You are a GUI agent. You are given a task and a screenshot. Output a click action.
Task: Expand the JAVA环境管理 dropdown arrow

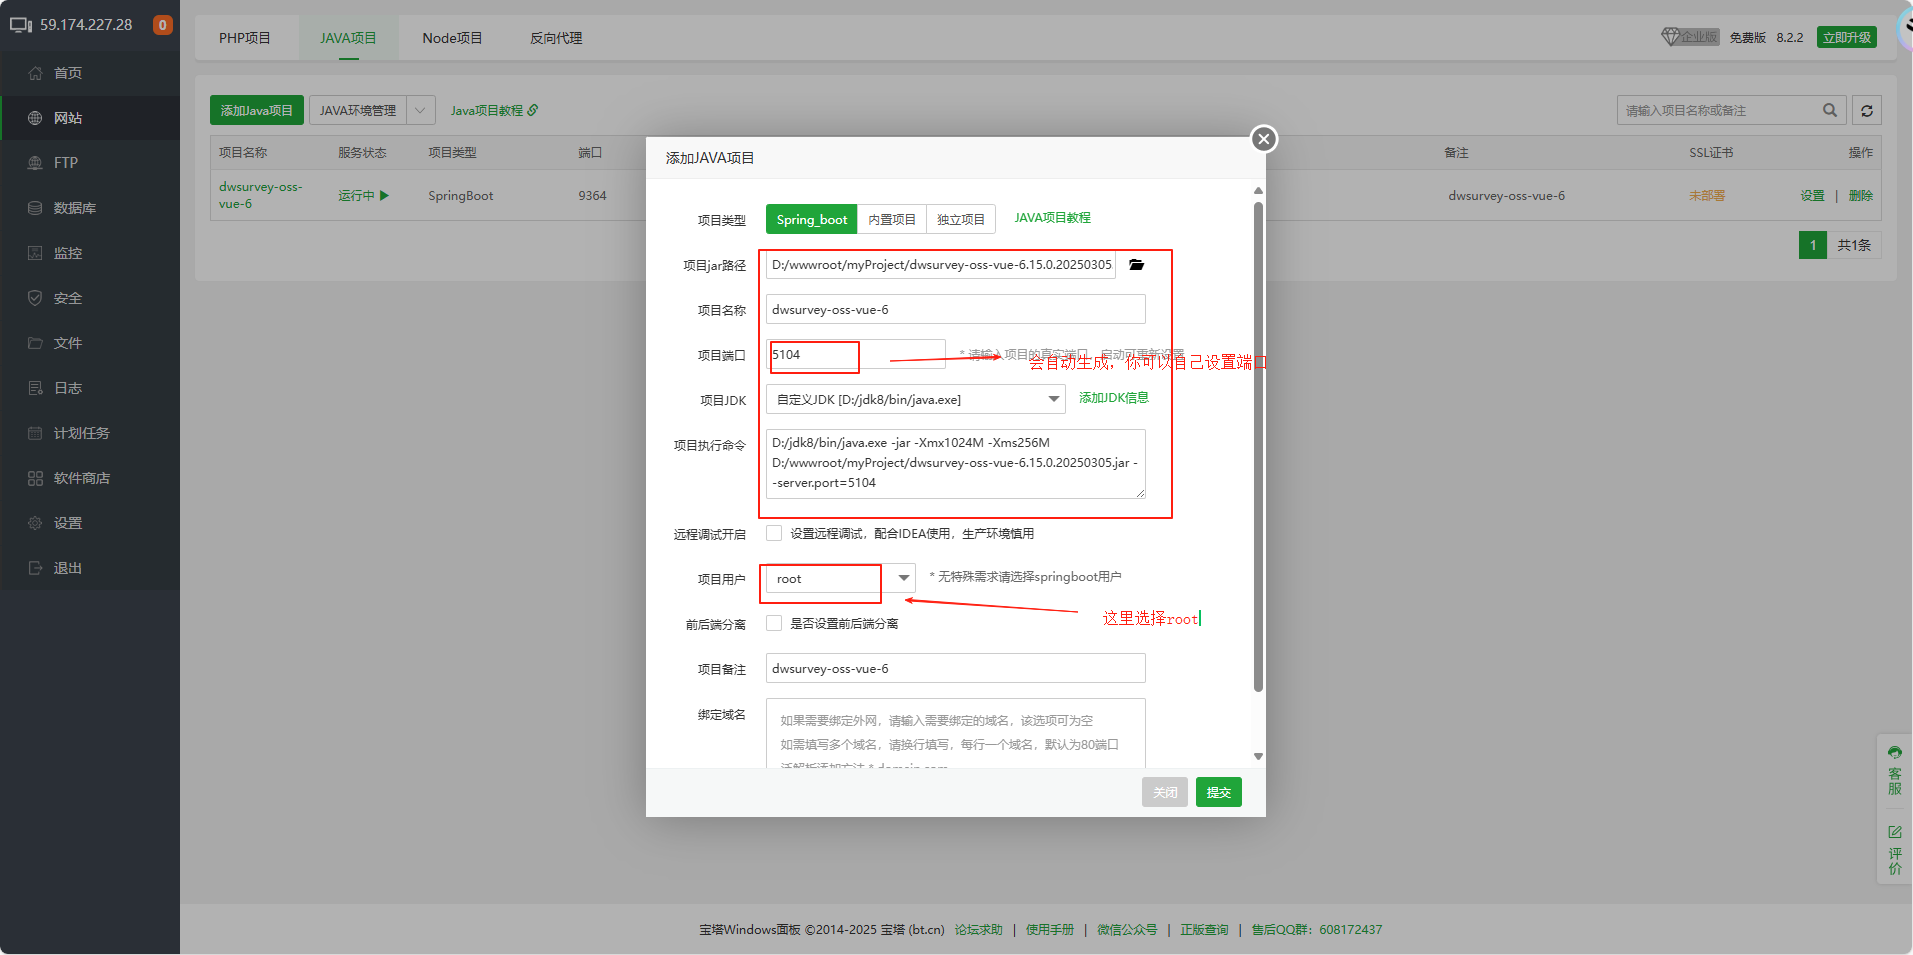[421, 111]
